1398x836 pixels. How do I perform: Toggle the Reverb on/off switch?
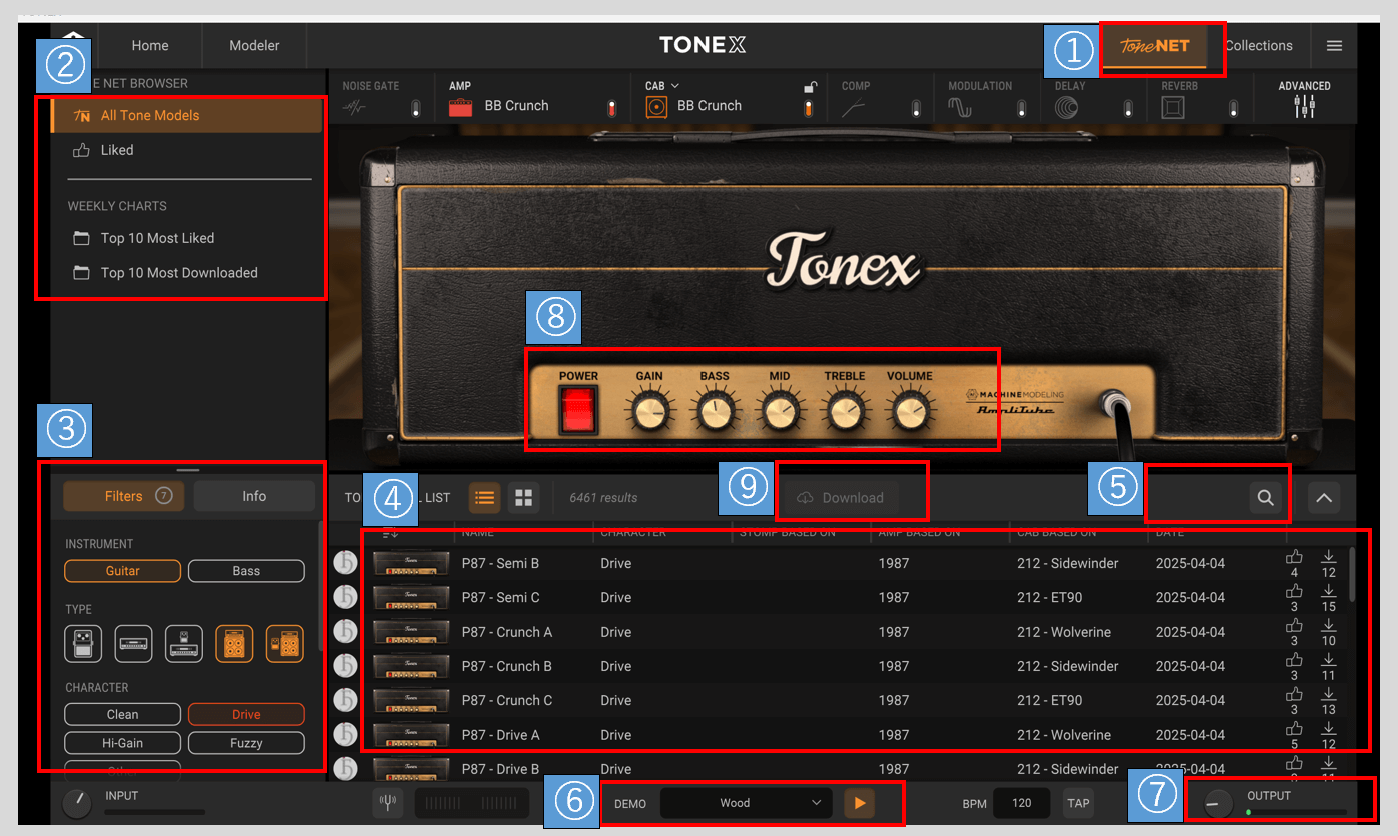coord(1234,108)
